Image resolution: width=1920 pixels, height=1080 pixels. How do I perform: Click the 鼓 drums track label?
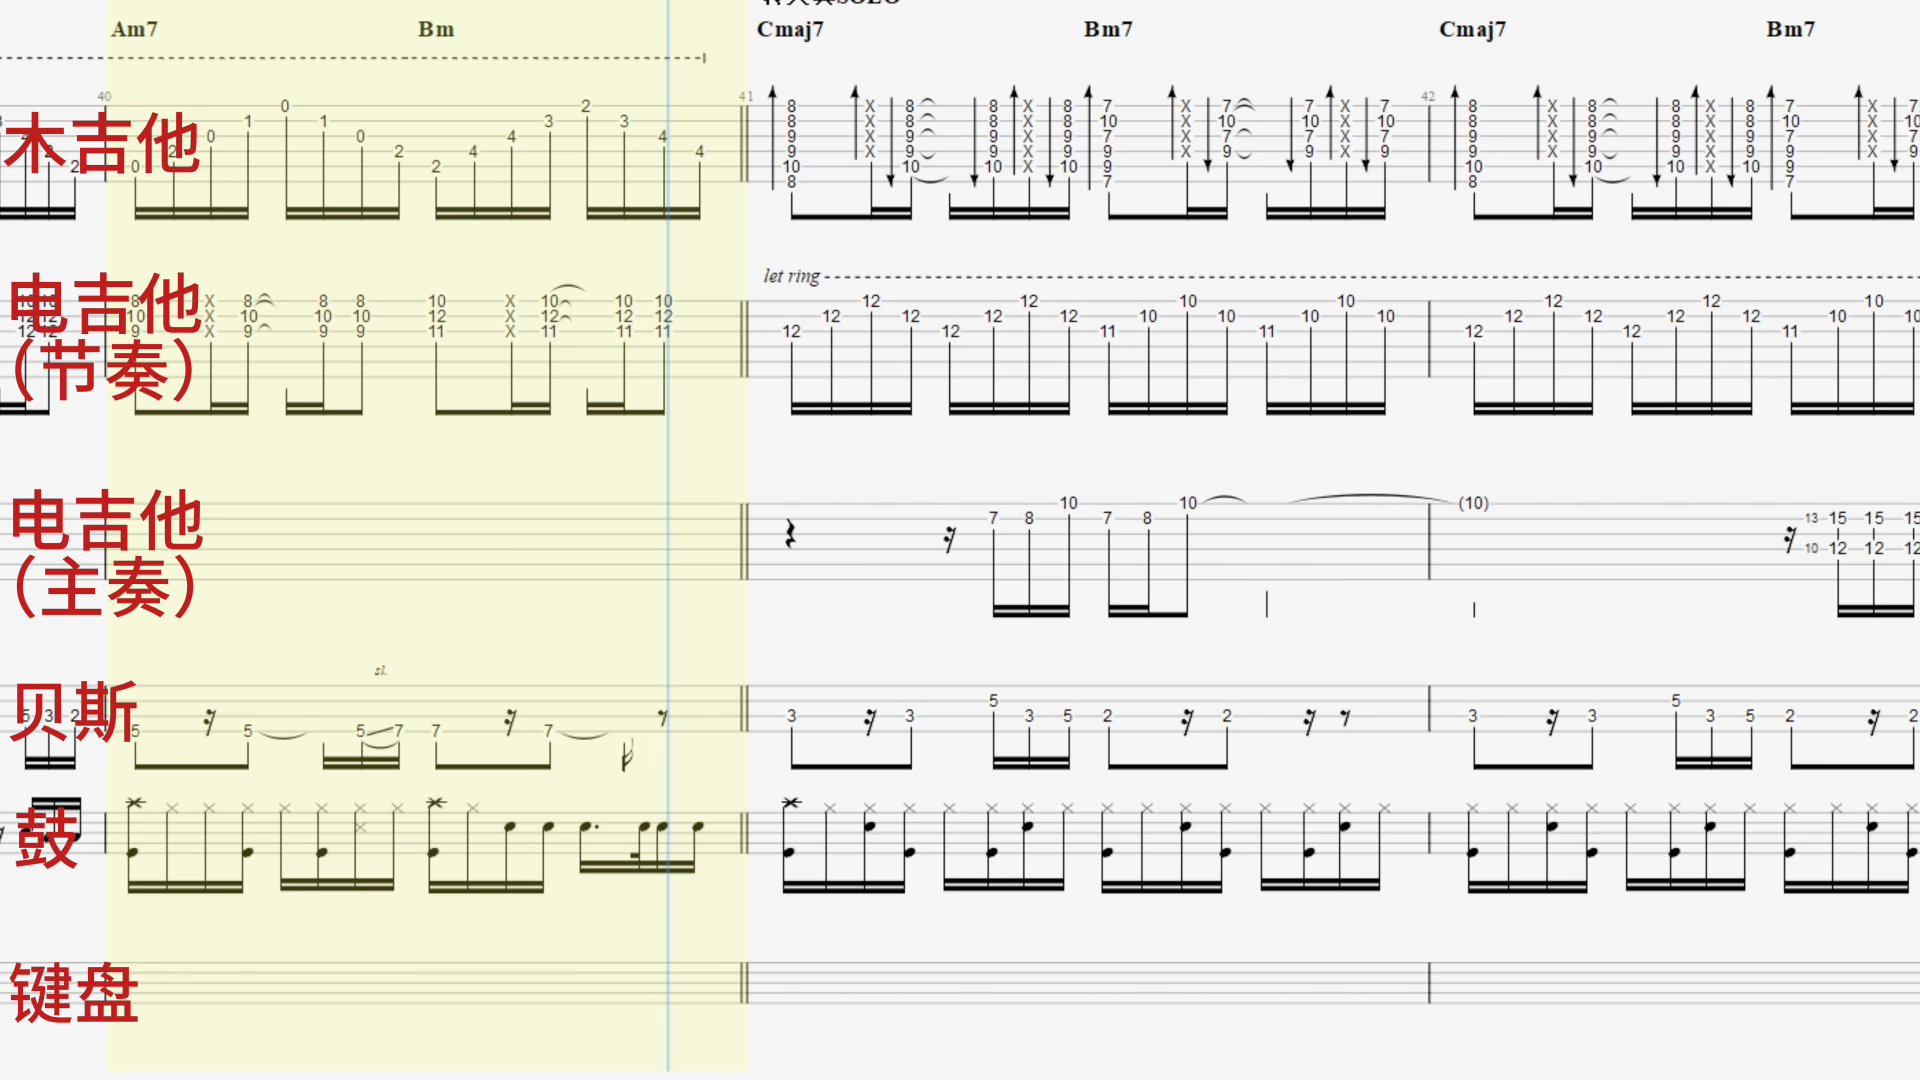tap(46, 837)
